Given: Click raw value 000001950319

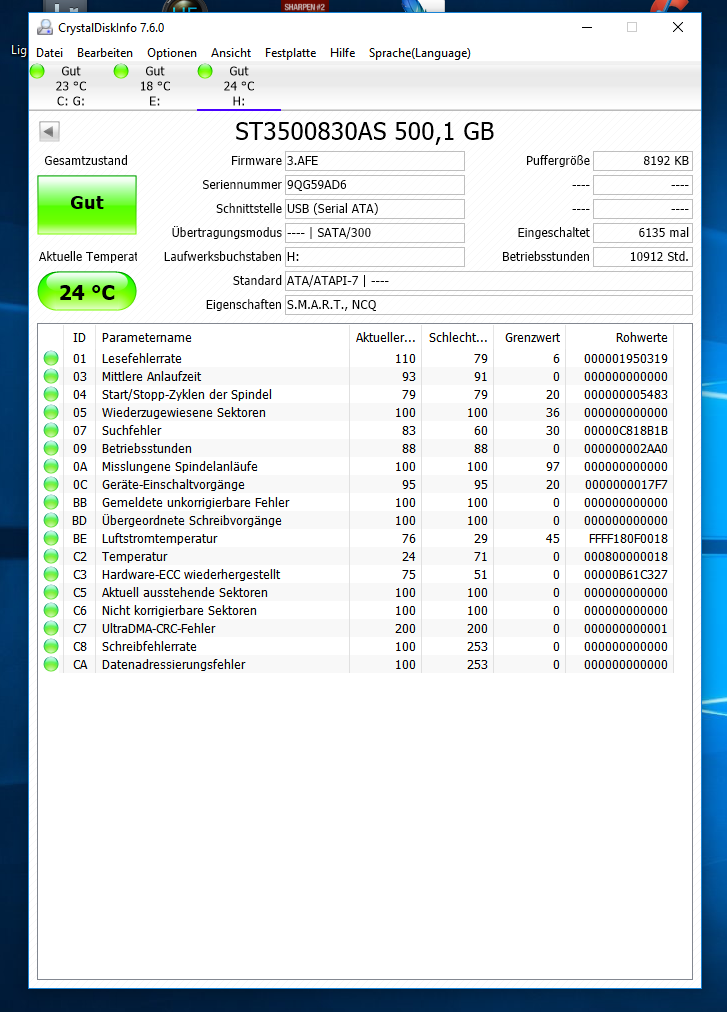Looking at the screenshot, I should 626,358.
